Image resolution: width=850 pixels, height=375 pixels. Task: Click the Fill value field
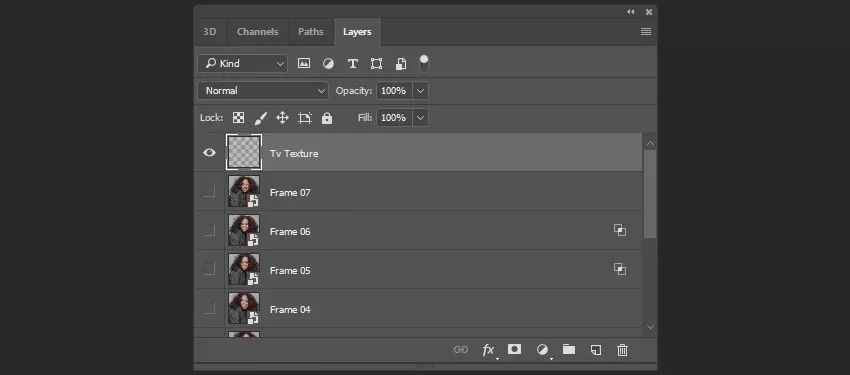click(395, 118)
